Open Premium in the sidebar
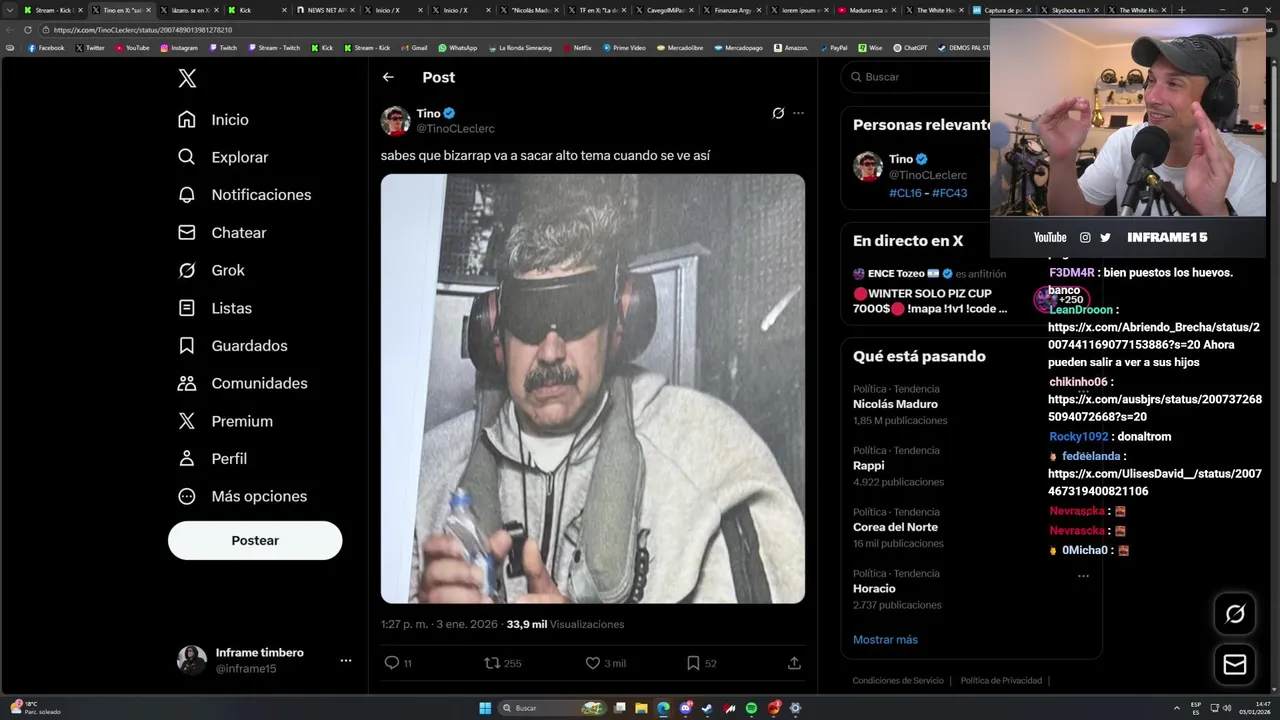The width and height of the screenshot is (1280, 720). [225, 421]
